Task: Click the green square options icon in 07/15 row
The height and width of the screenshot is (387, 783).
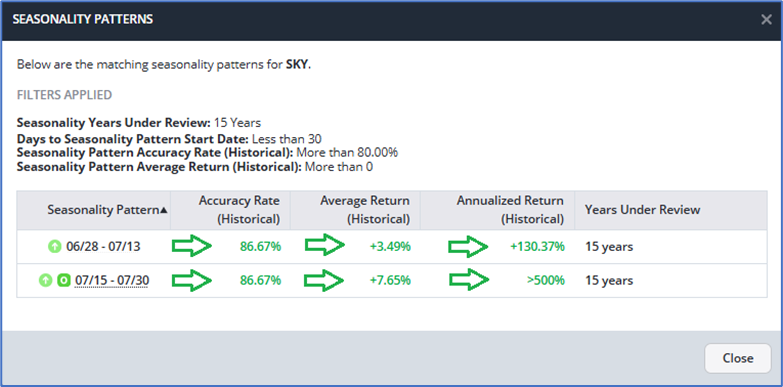Action: point(63,281)
